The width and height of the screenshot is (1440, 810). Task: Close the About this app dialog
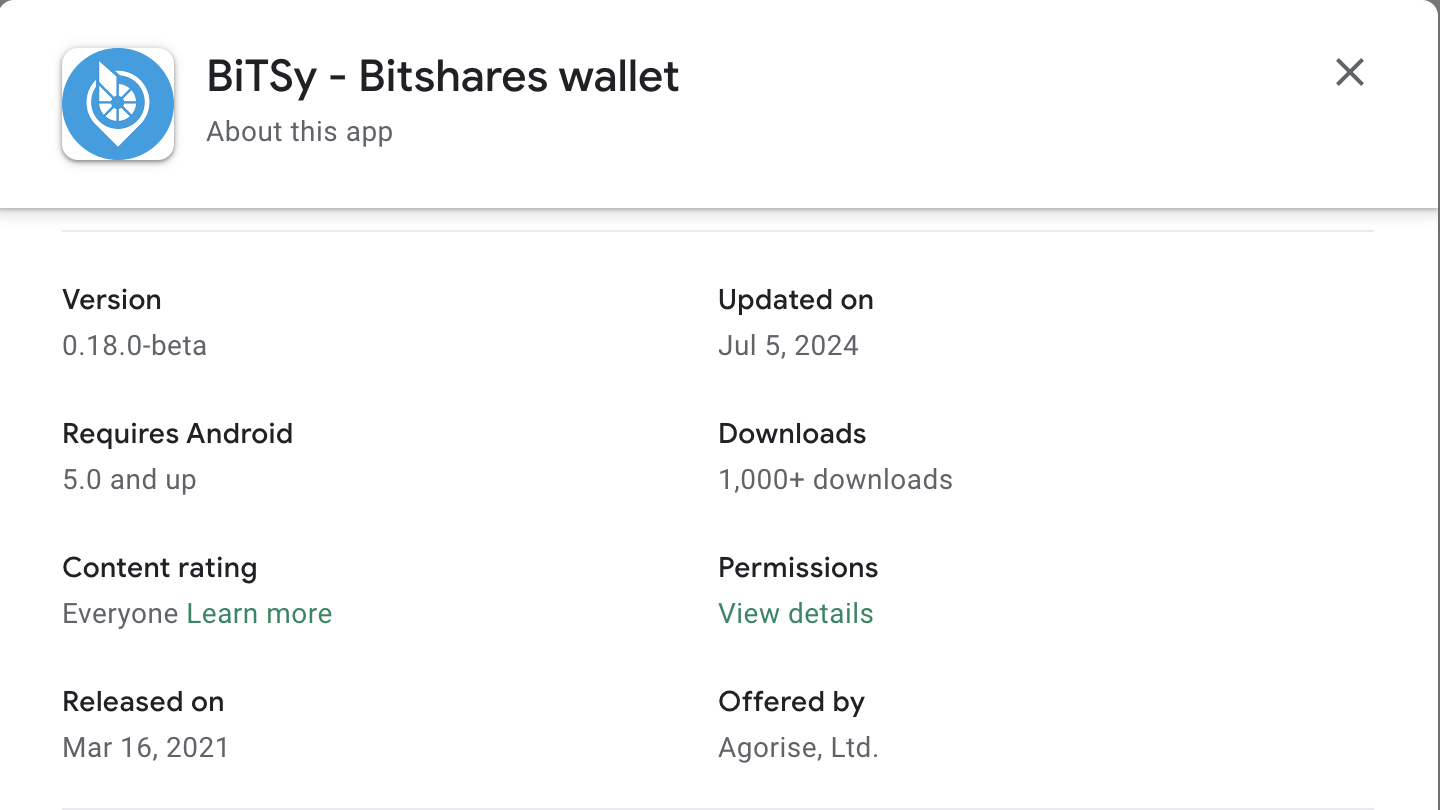[1350, 72]
